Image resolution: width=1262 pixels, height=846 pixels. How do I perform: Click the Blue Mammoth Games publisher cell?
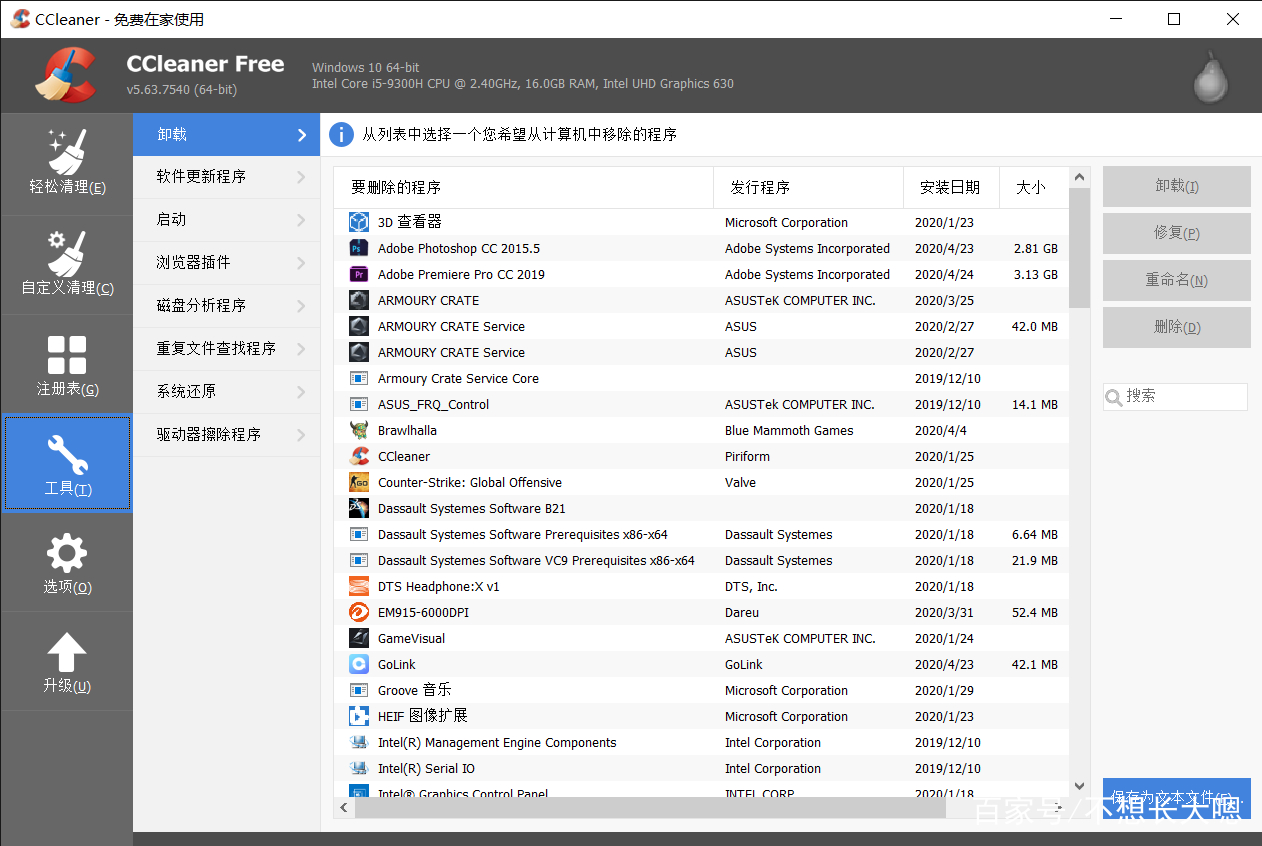coord(789,430)
